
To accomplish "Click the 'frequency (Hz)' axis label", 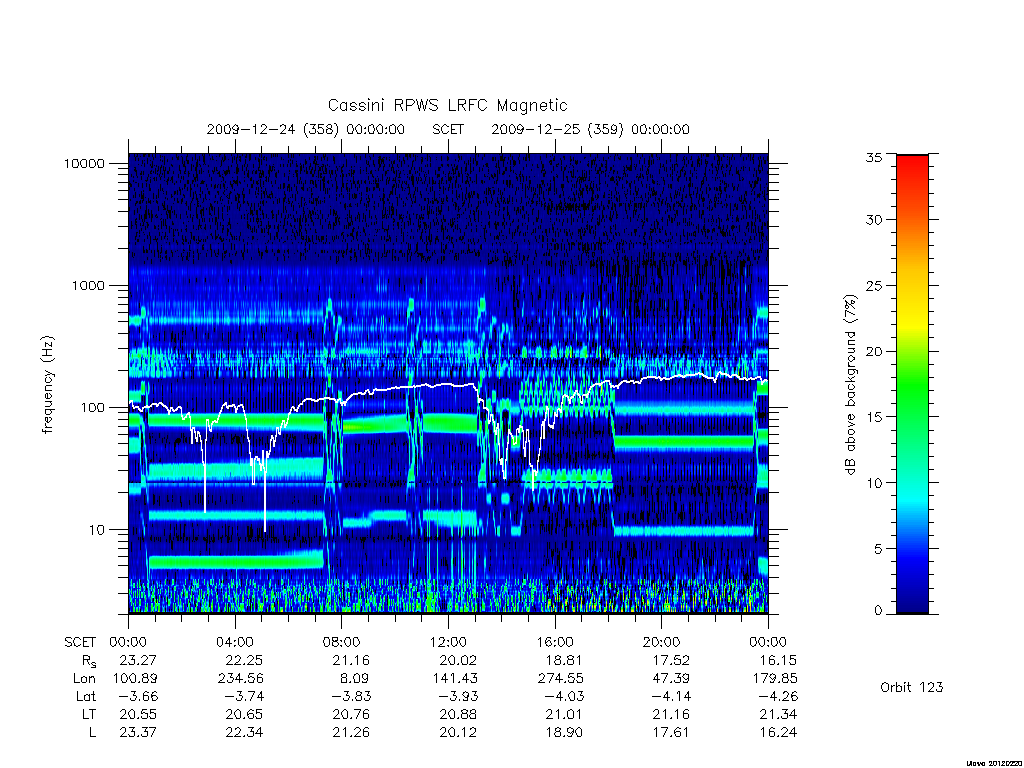I will 48,385.
